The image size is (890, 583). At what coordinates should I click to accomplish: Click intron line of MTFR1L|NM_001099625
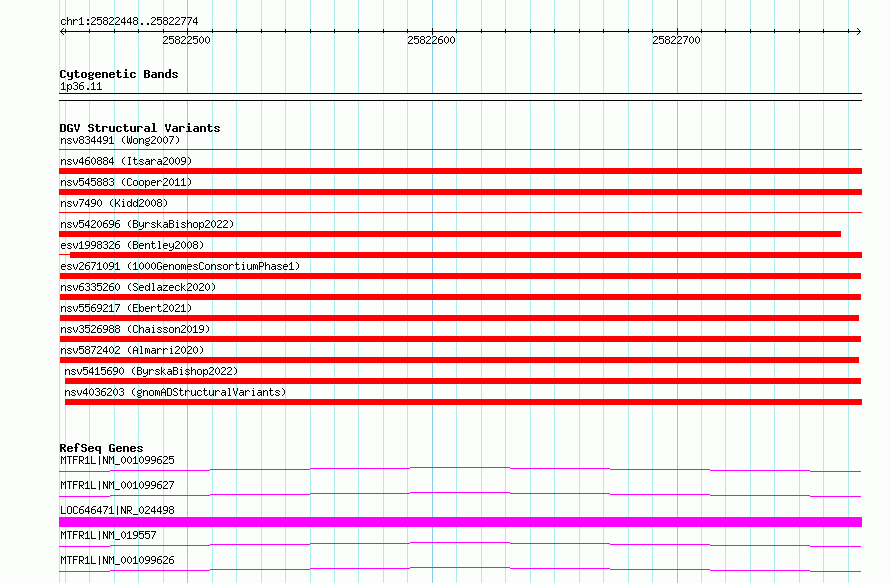click(460, 469)
